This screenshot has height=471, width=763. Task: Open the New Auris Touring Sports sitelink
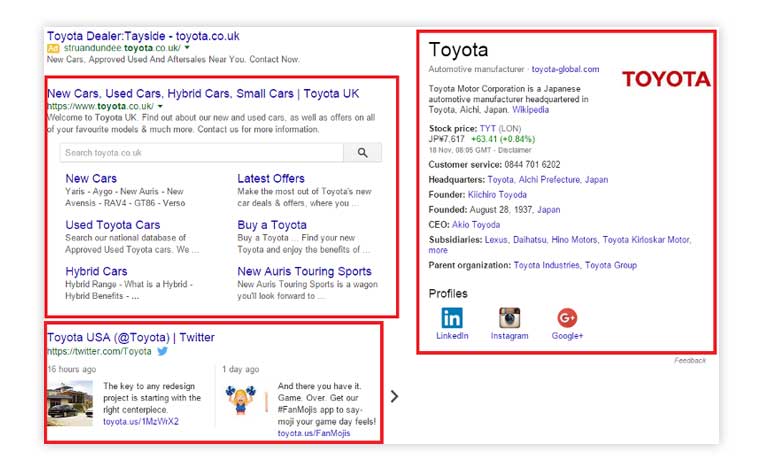pyautogui.click(x=305, y=272)
